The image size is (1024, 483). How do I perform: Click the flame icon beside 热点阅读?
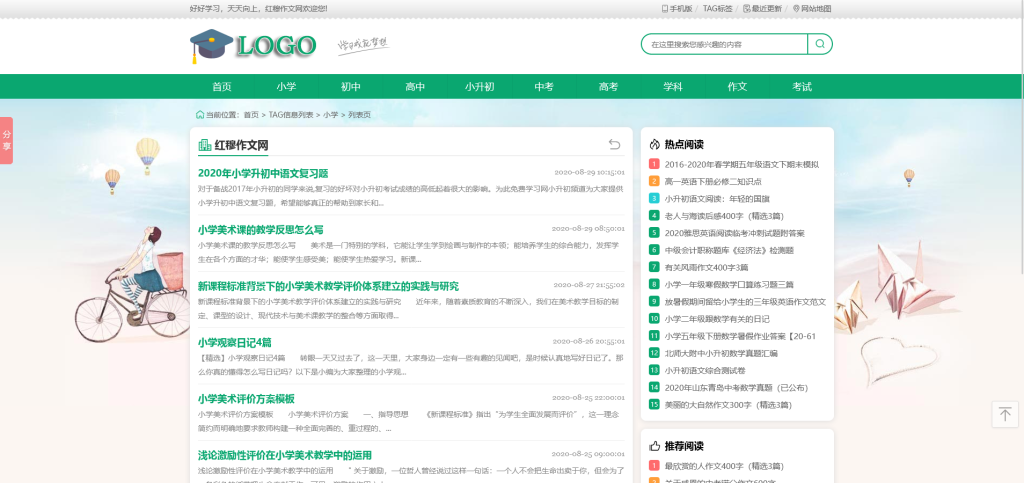655,144
